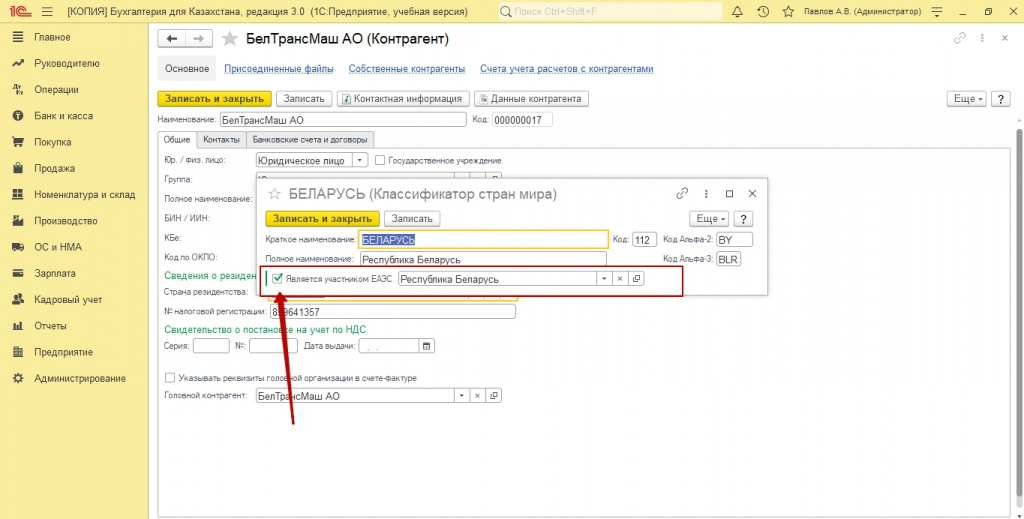Viewport: 1024px width, 519px height.
Task: Open Кадровый учет section
Action: click(69, 299)
